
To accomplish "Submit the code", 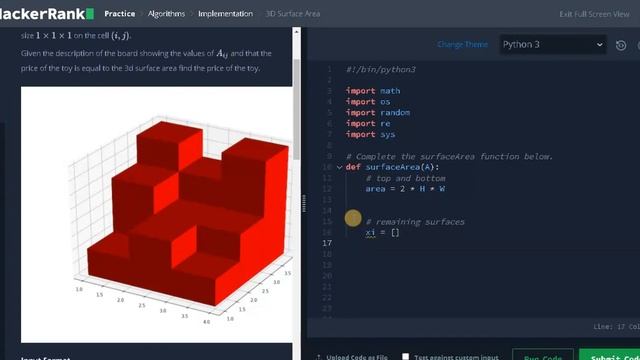I will pos(610,355).
